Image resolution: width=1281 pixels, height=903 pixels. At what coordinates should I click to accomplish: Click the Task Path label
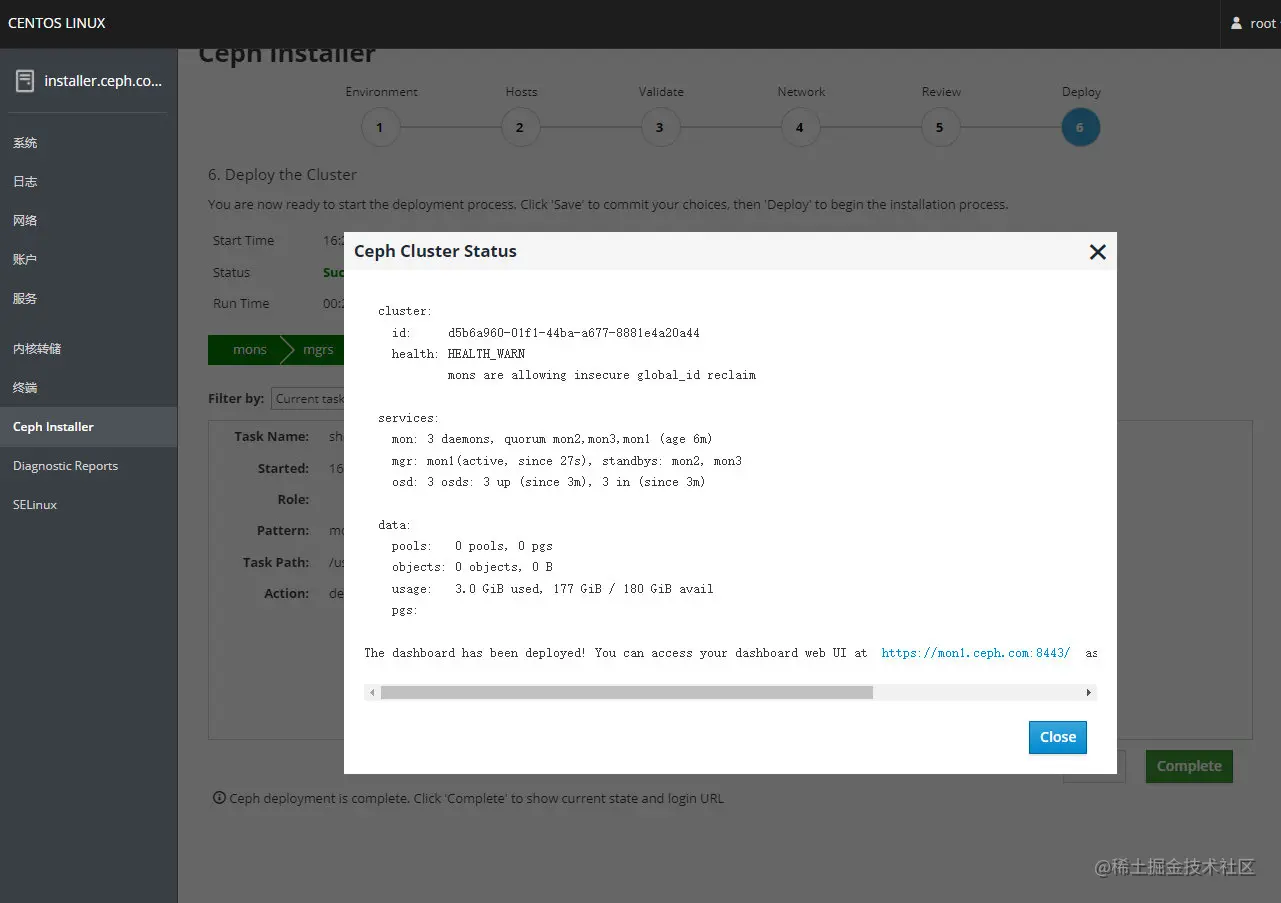(276, 562)
